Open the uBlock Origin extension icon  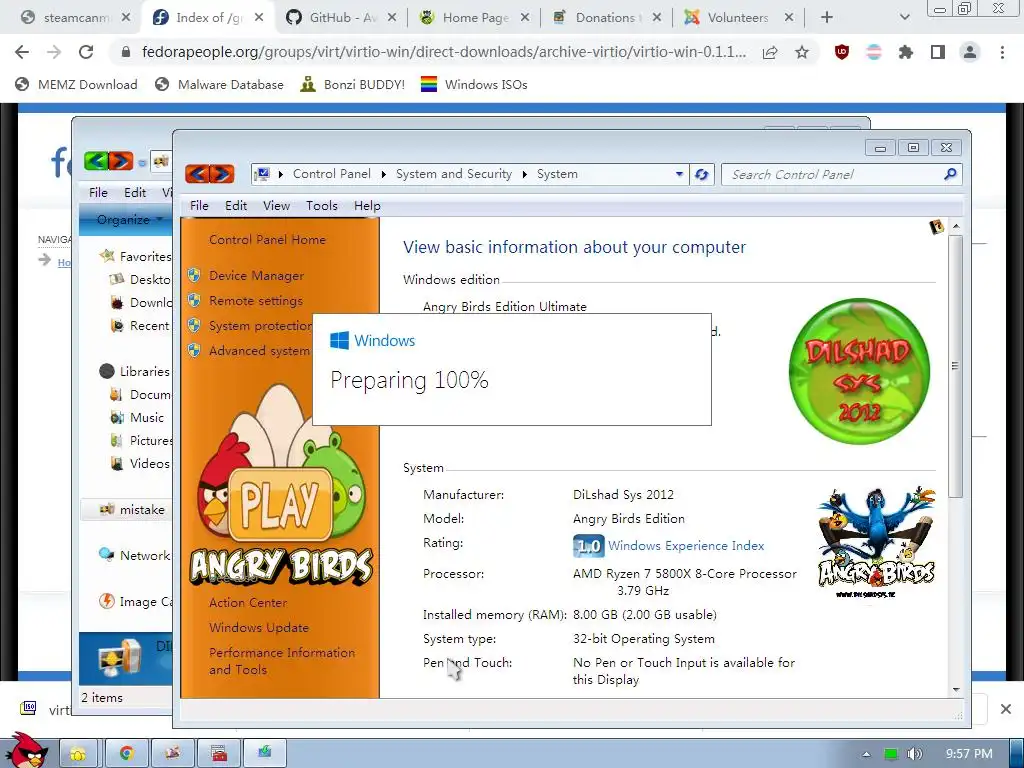(842, 52)
